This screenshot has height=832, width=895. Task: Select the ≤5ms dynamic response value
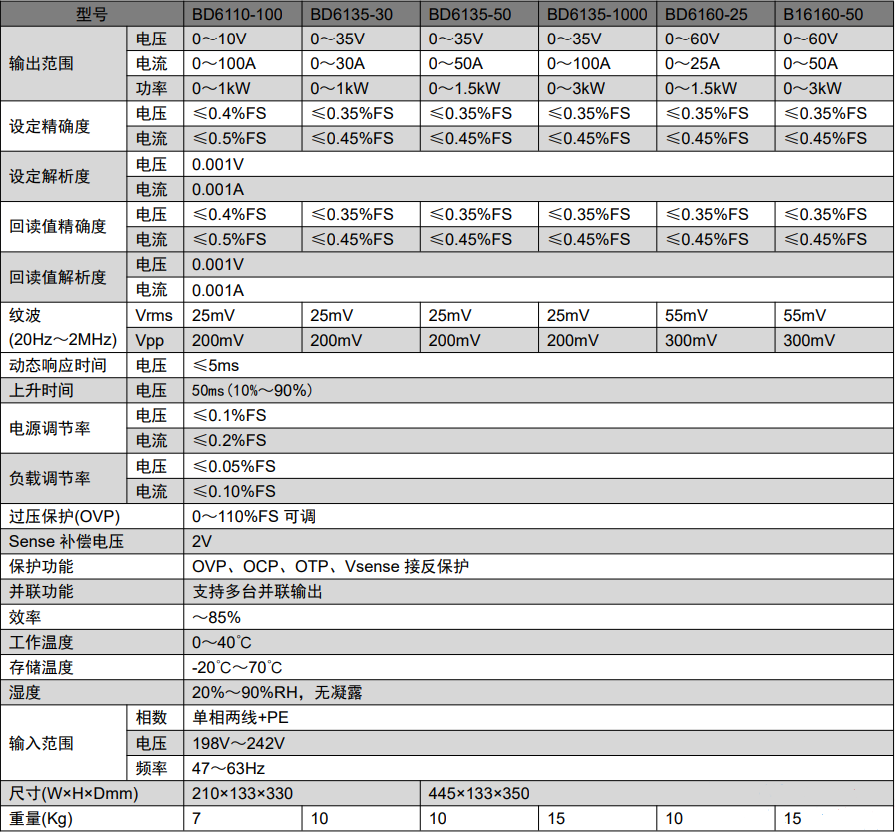coord(216,365)
